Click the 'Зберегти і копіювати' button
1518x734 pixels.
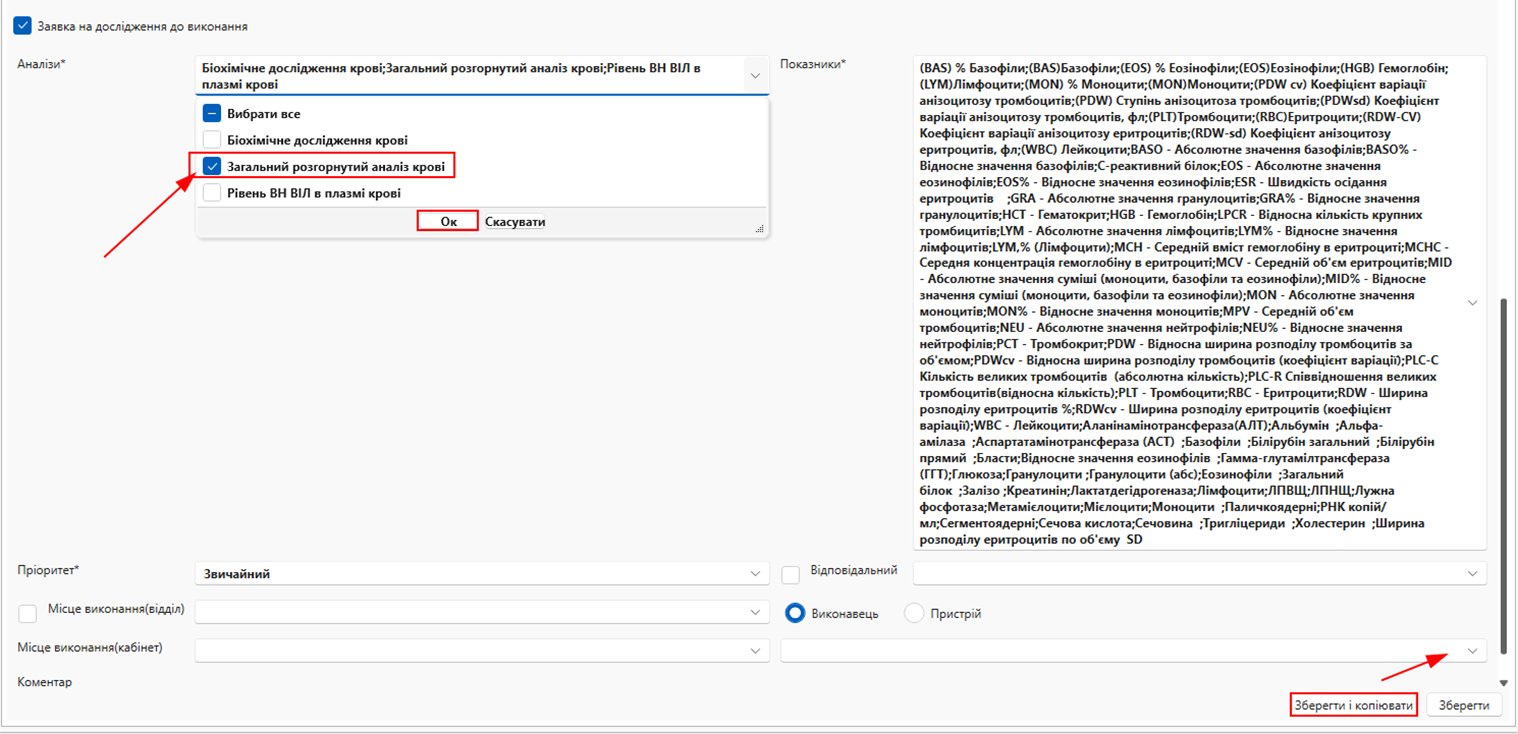1354,705
